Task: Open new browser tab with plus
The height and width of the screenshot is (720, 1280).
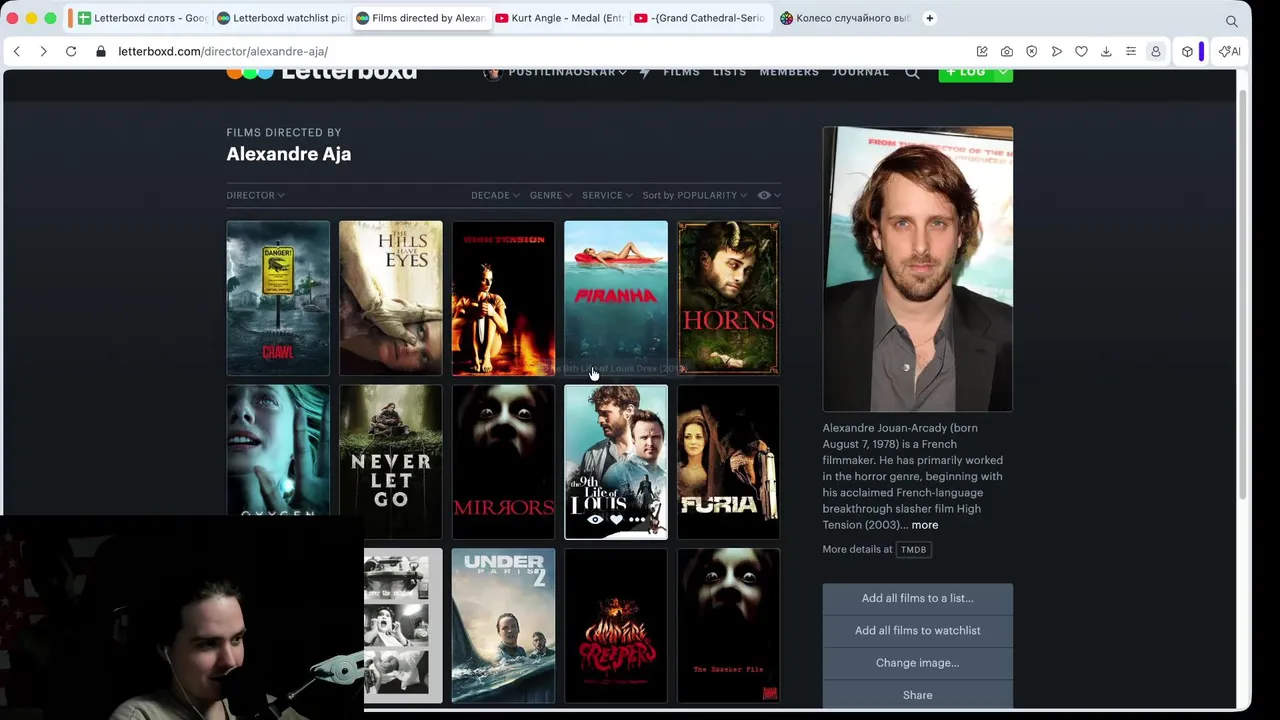Action: (930, 18)
